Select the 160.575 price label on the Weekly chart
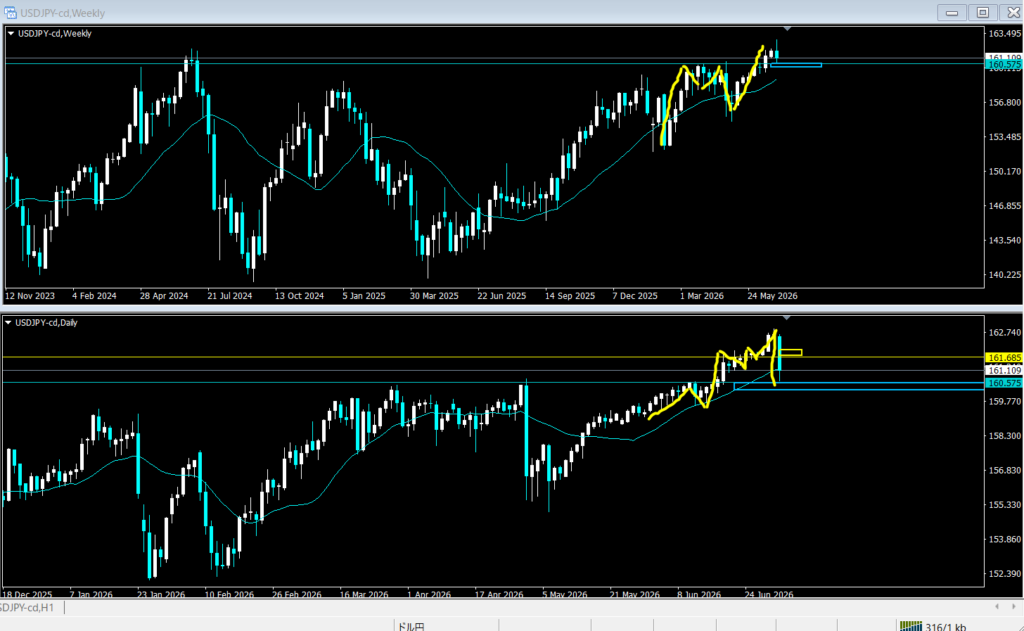 pos(1004,65)
